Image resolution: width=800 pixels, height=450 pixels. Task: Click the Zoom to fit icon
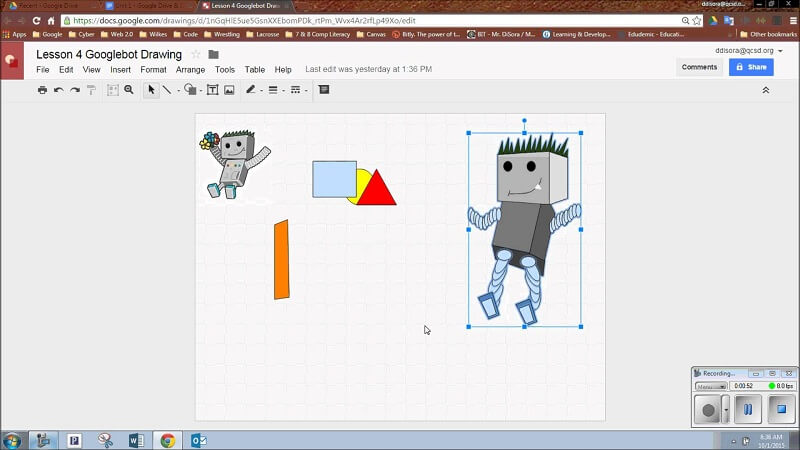click(113, 90)
